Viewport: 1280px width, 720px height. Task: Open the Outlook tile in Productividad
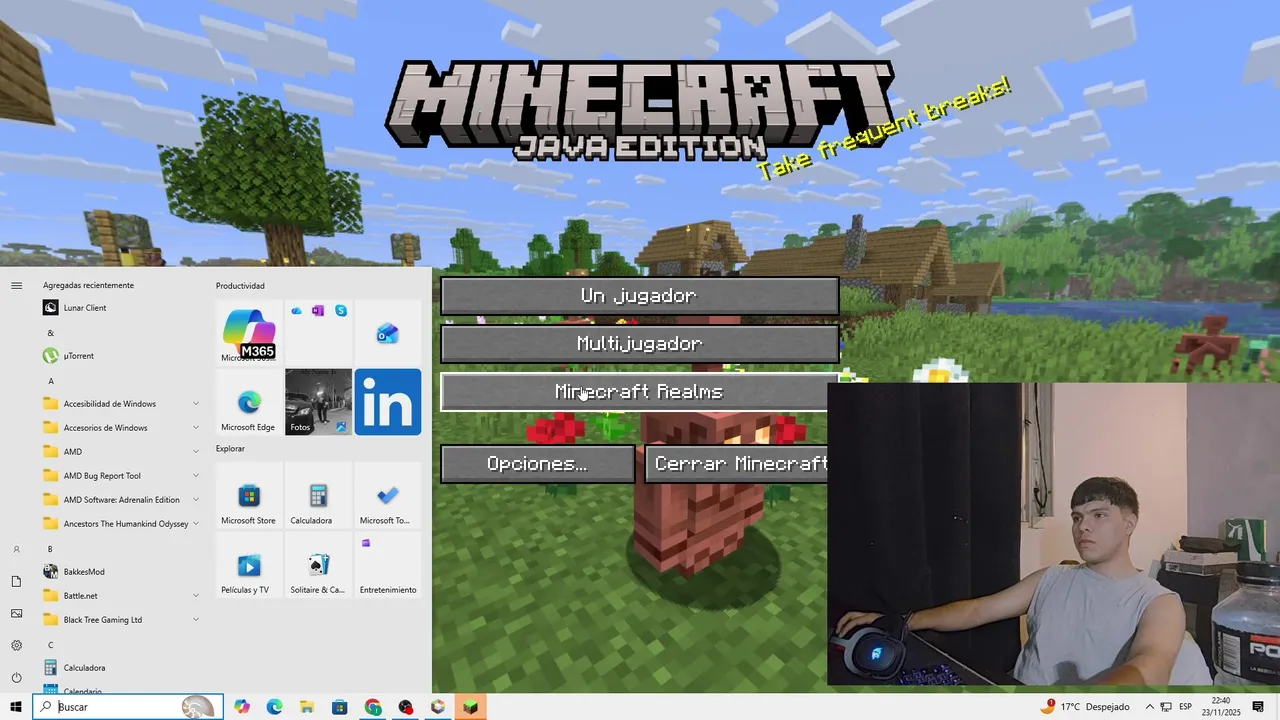388,333
